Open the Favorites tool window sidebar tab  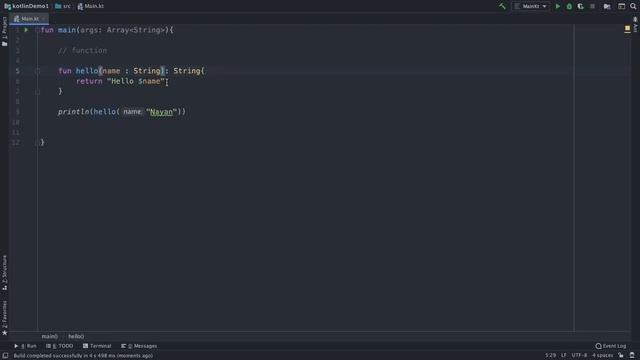pos(4,318)
